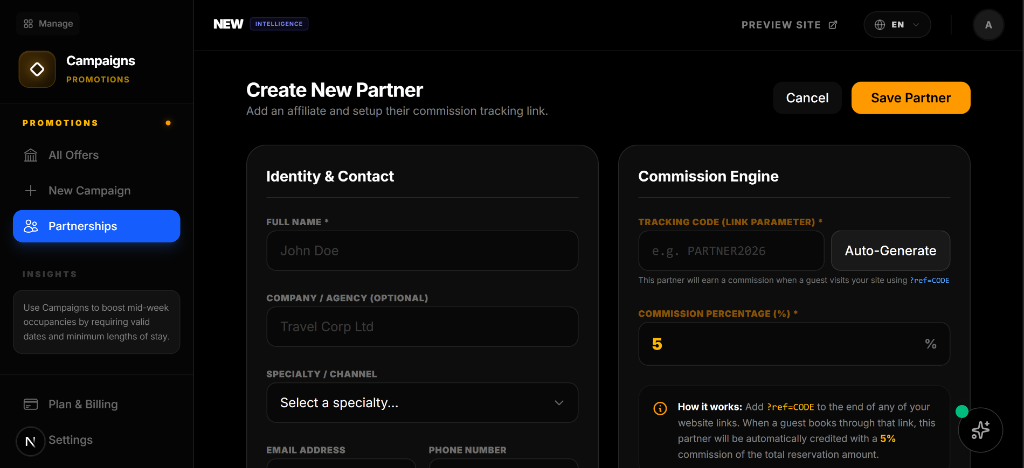Go to New Campaign in sidebar
Image resolution: width=1024 pixels, height=468 pixels.
click(x=89, y=190)
